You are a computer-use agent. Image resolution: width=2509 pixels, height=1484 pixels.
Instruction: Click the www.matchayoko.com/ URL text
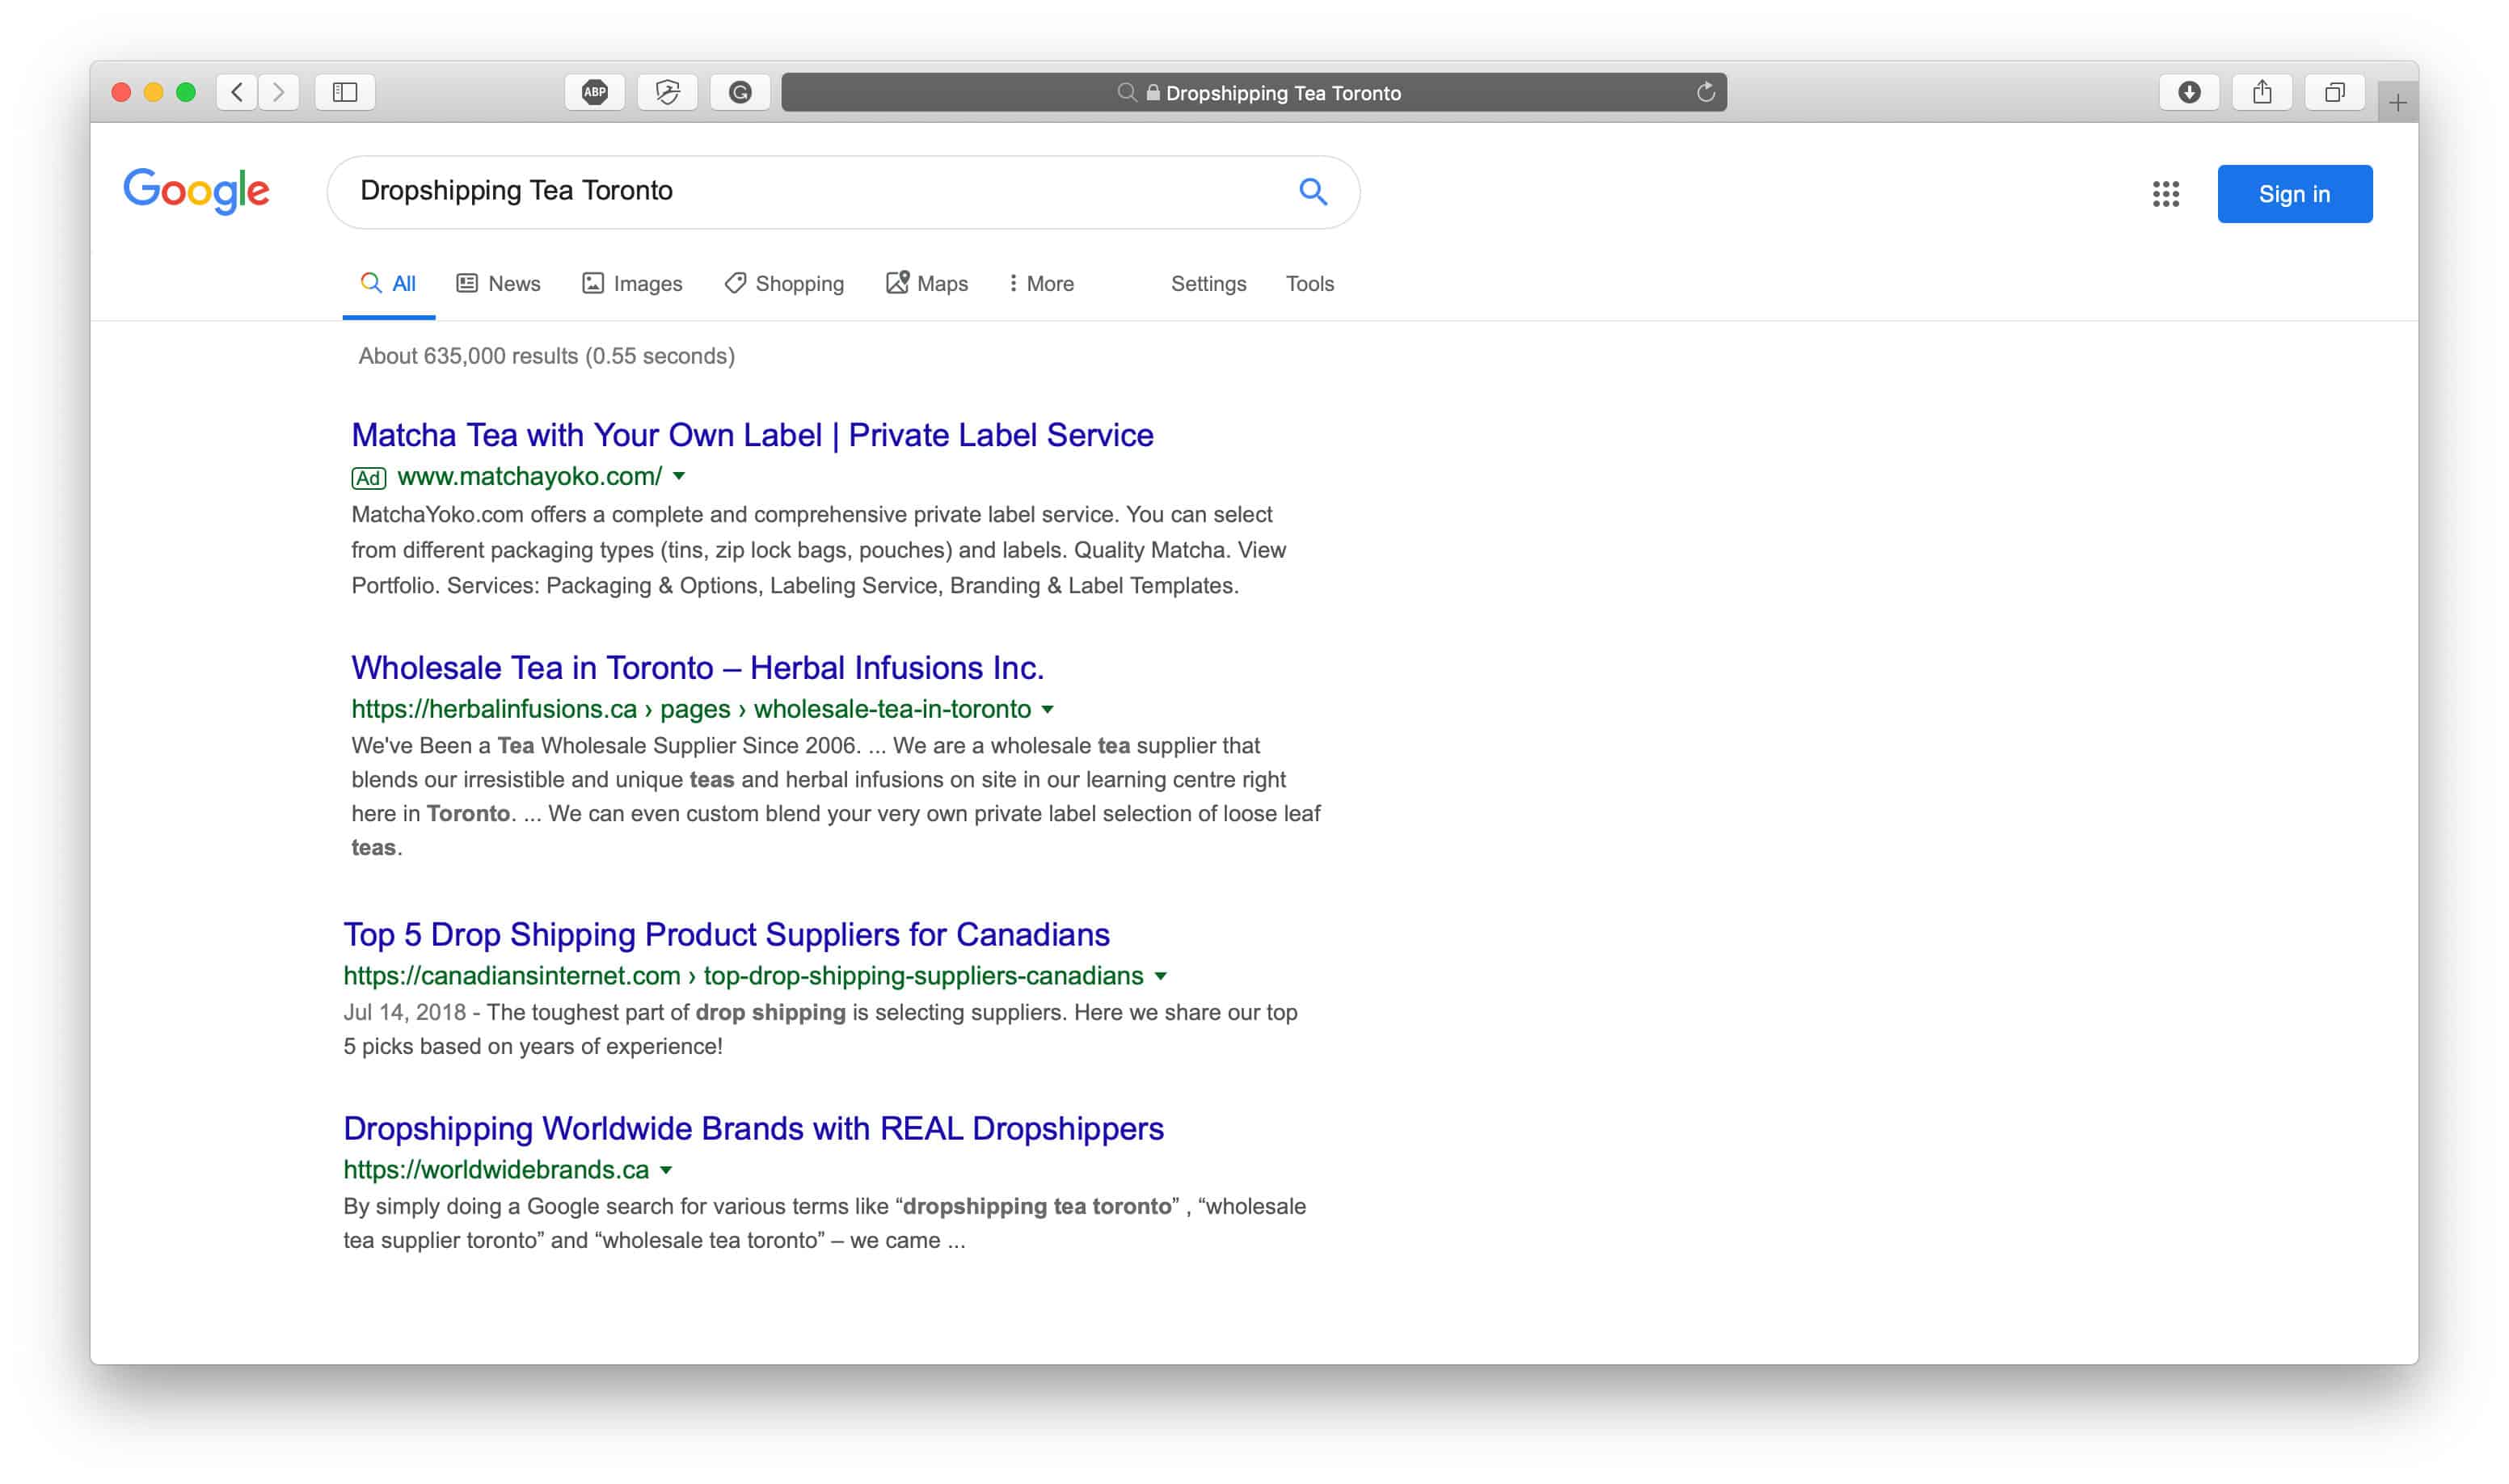pyautogui.click(x=529, y=477)
